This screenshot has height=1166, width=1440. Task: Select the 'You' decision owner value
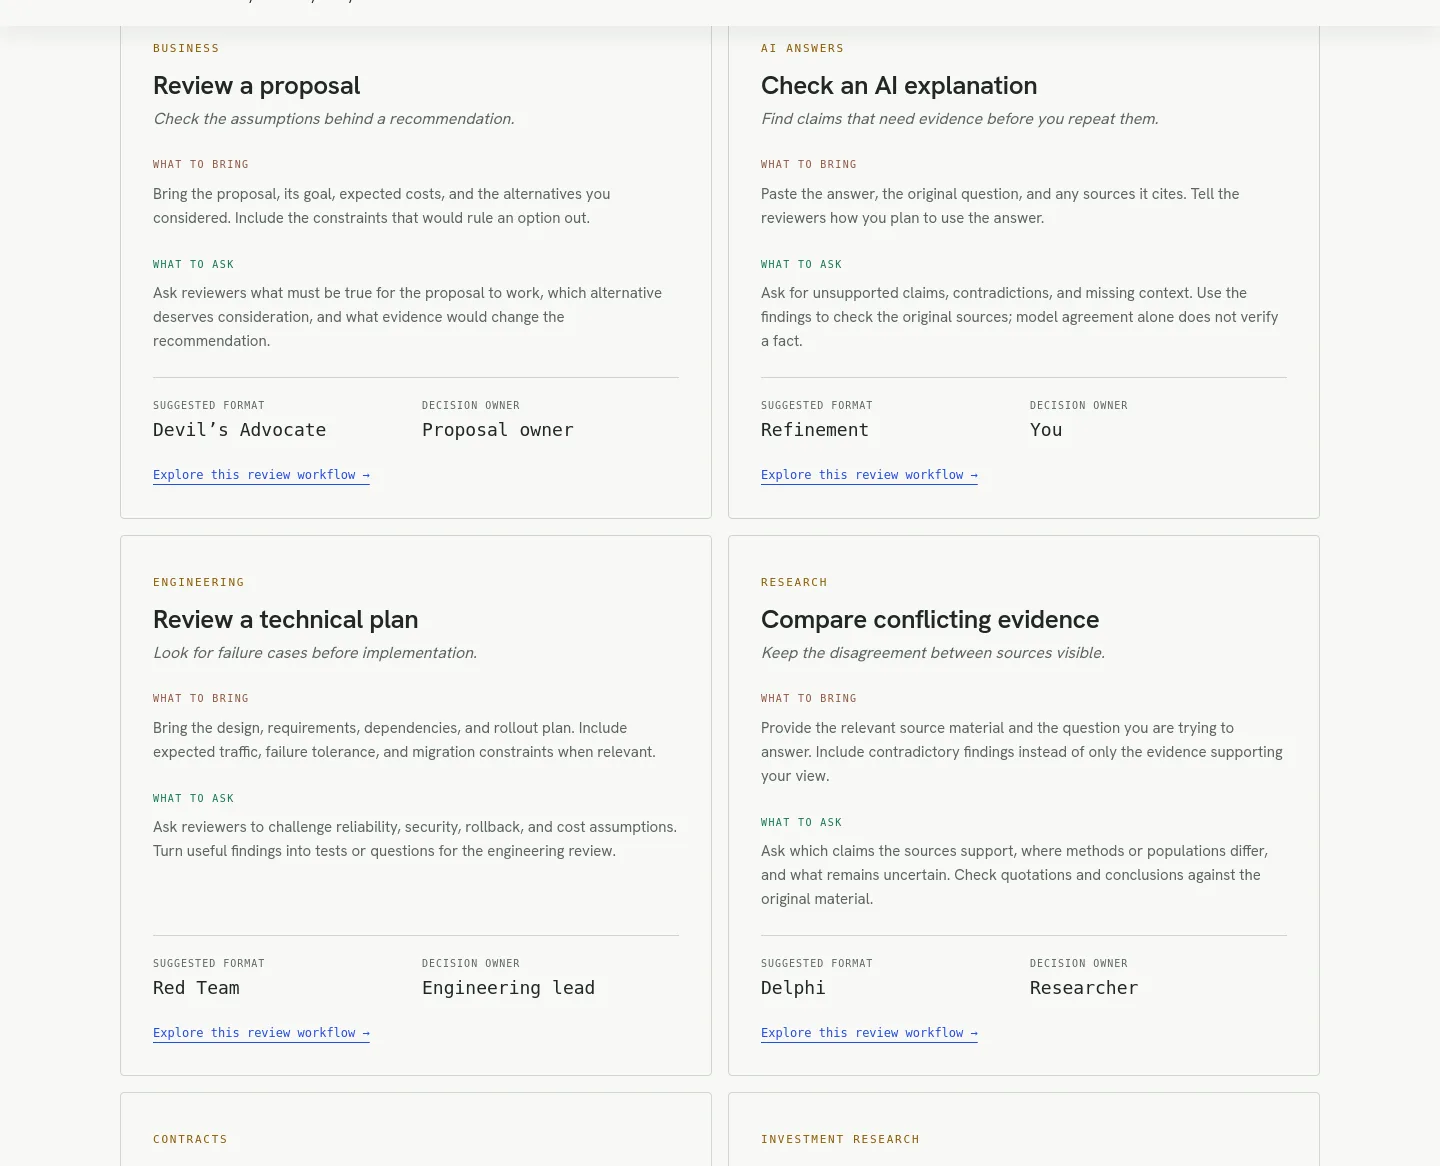[x=1046, y=430]
